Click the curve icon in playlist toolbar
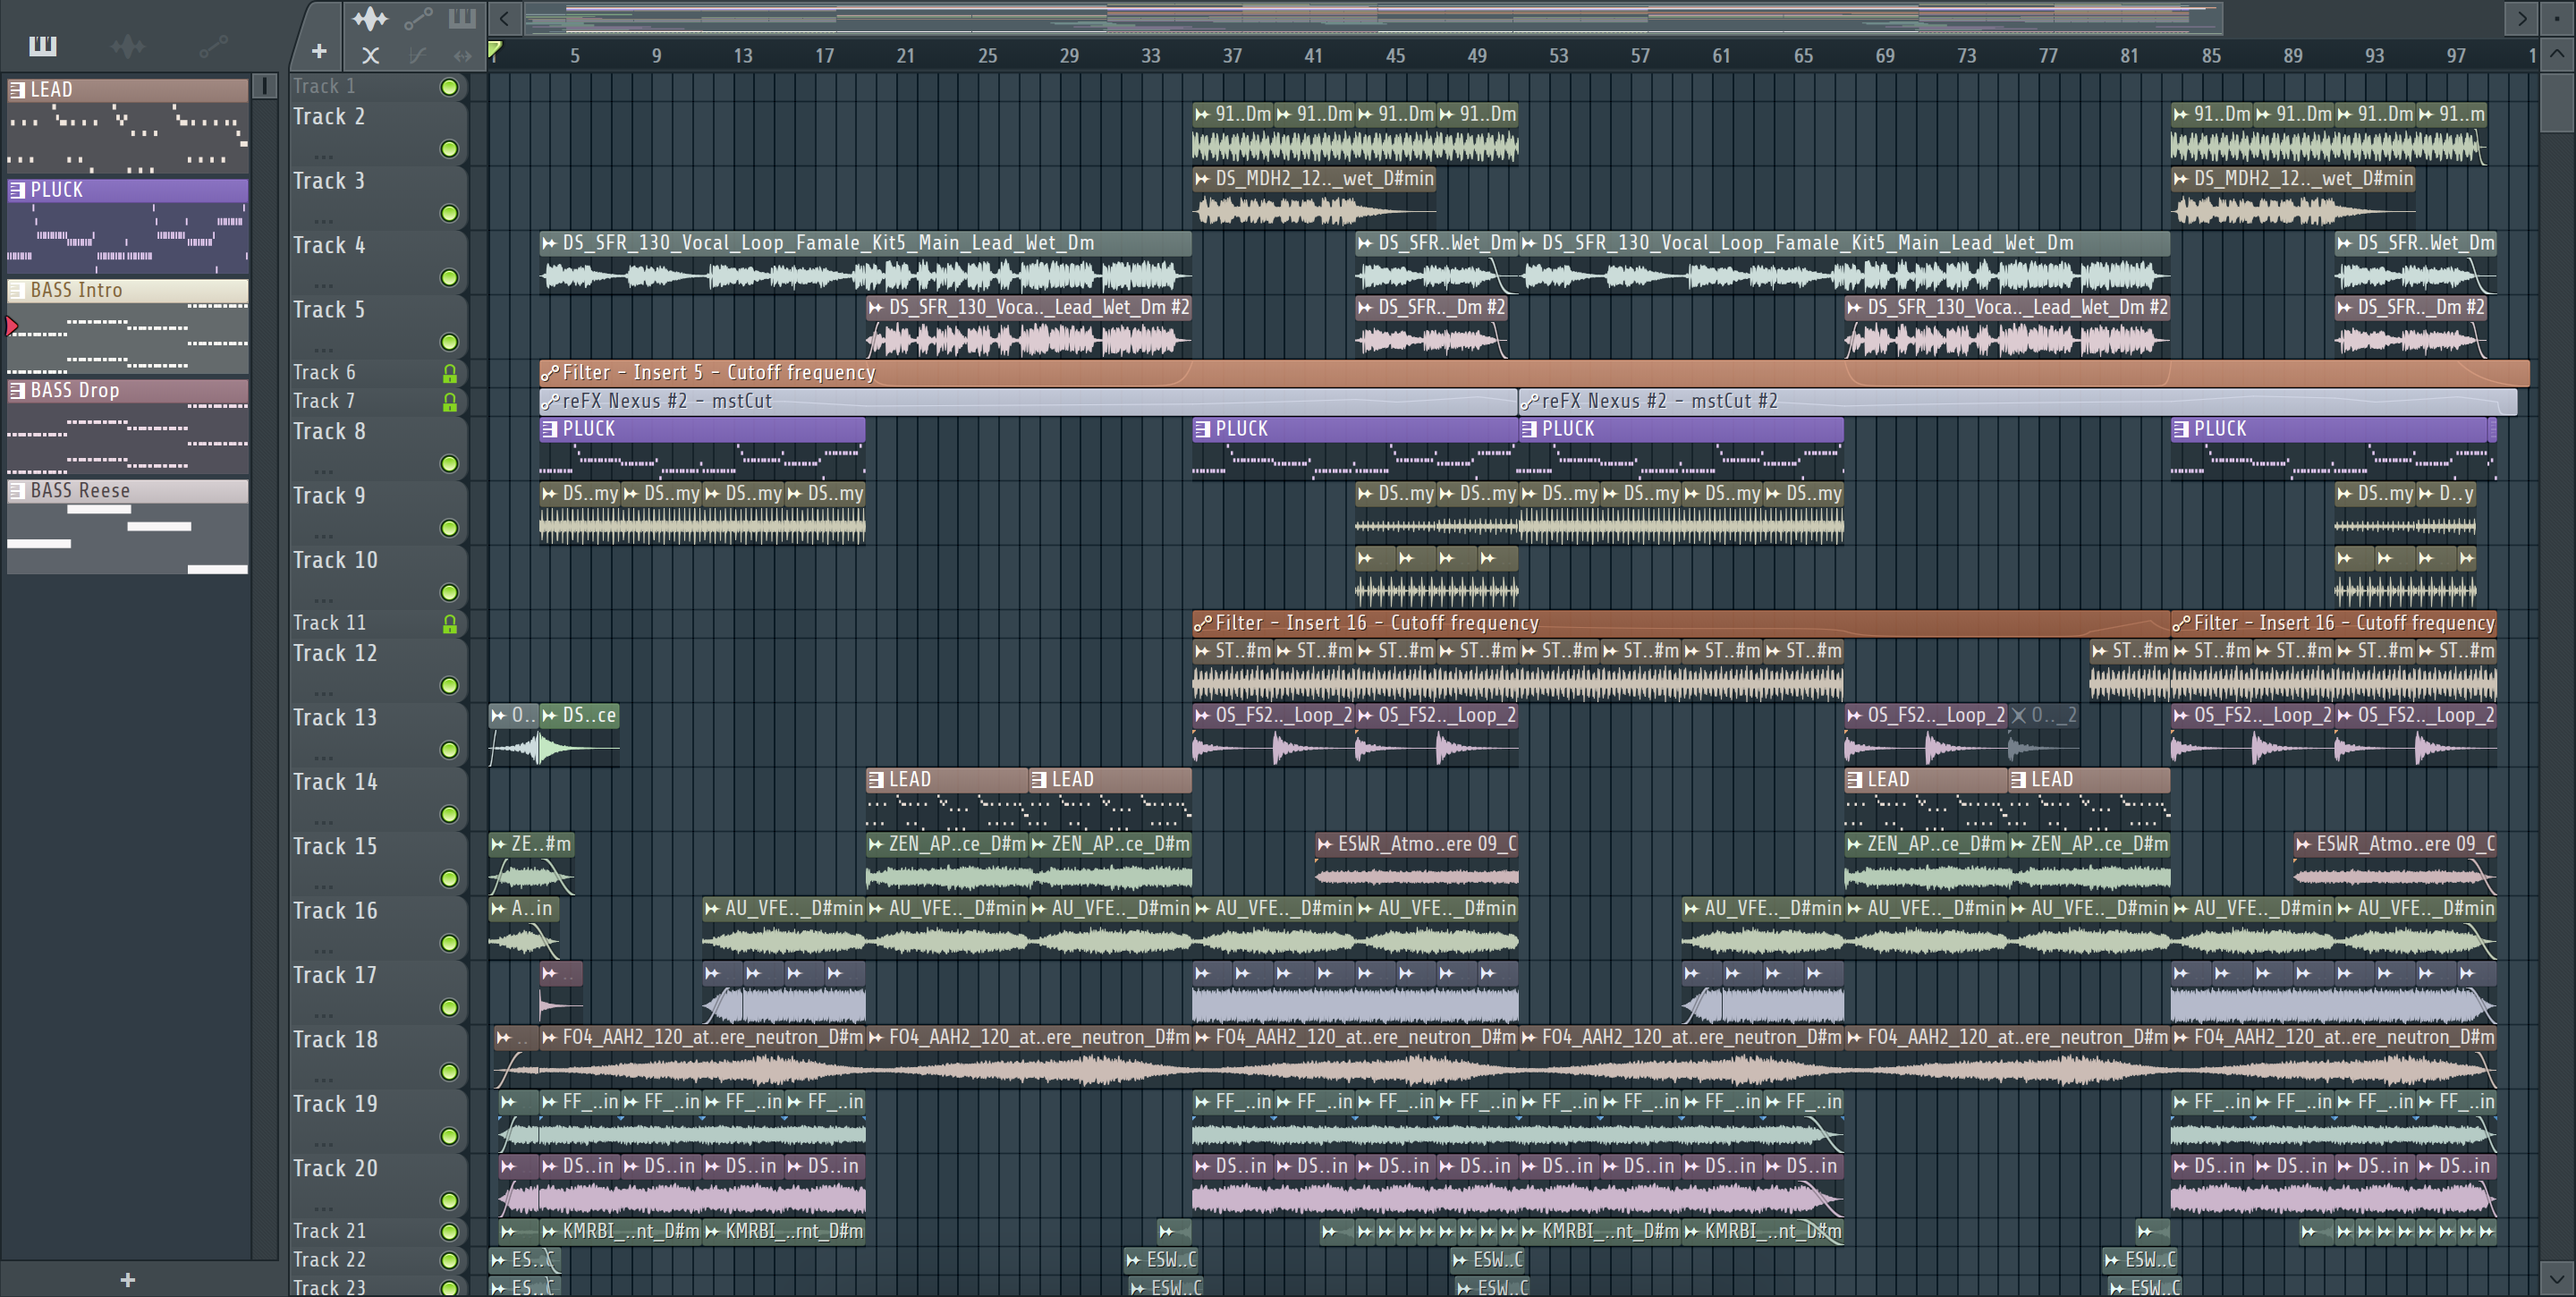 [417, 56]
